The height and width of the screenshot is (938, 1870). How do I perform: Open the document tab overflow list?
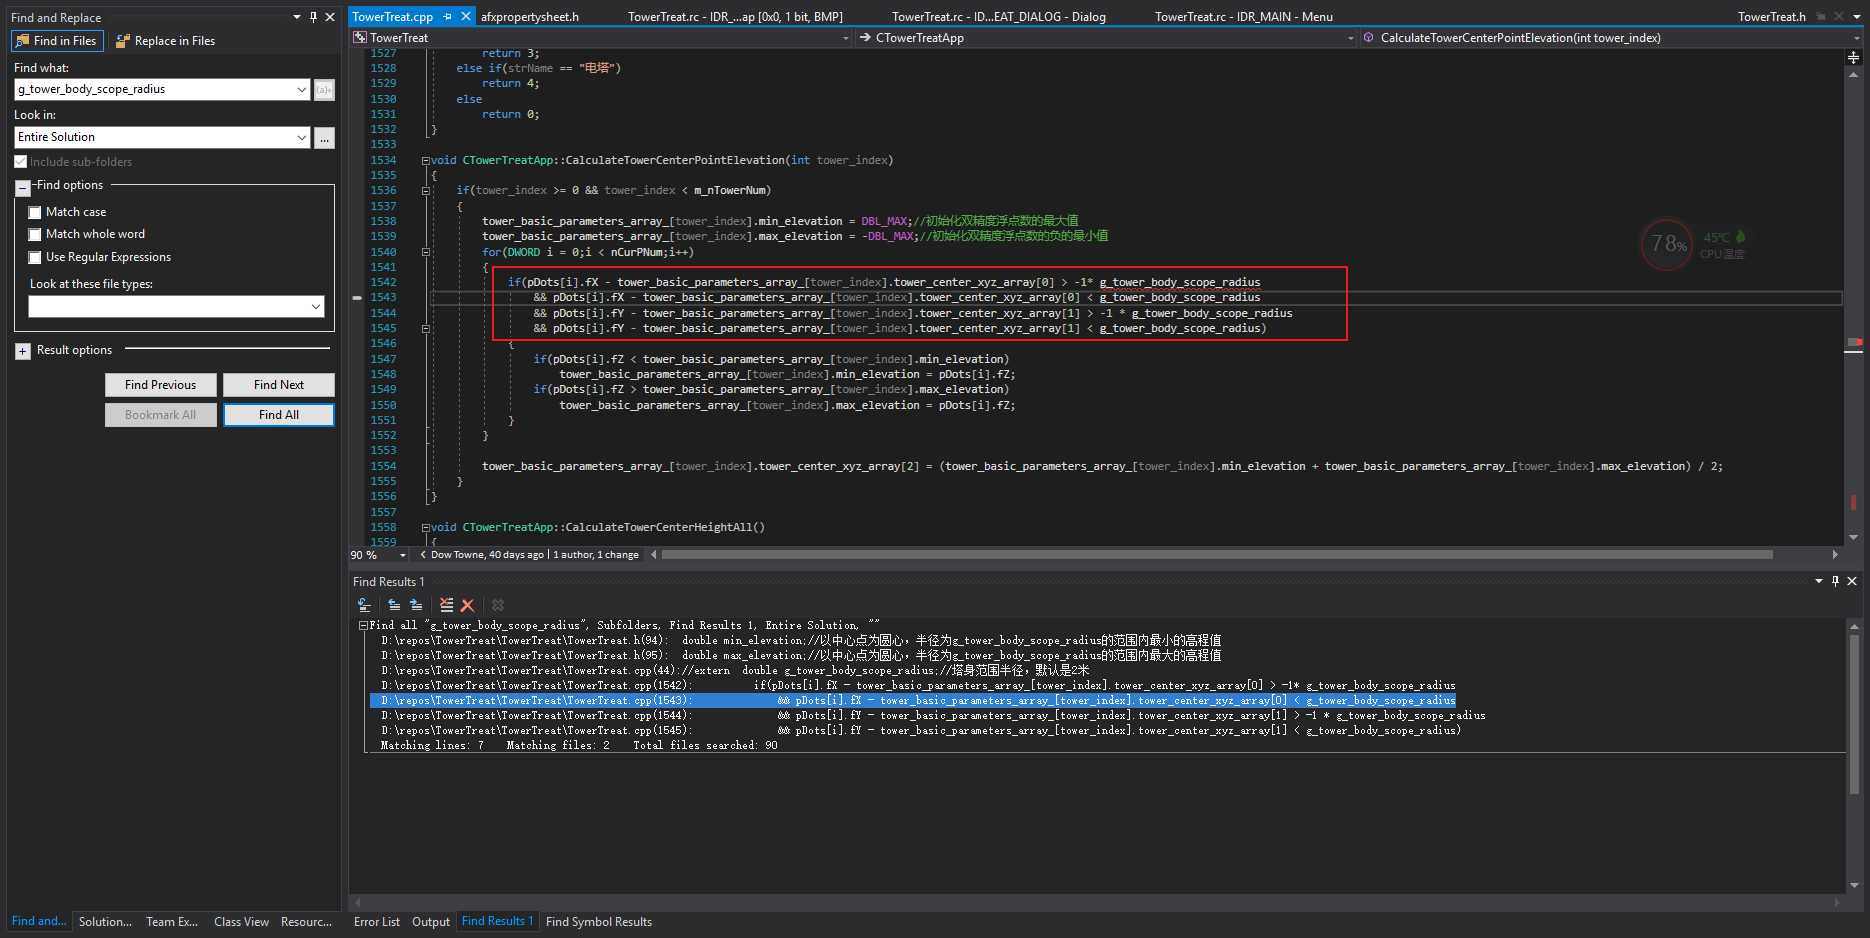[x=1857, y=17]
